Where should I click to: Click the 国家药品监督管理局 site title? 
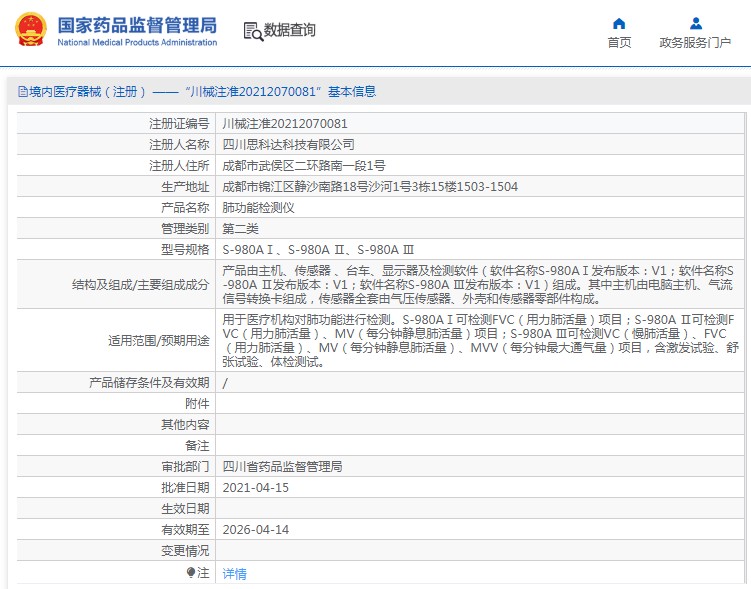click(x=137, y=24)
